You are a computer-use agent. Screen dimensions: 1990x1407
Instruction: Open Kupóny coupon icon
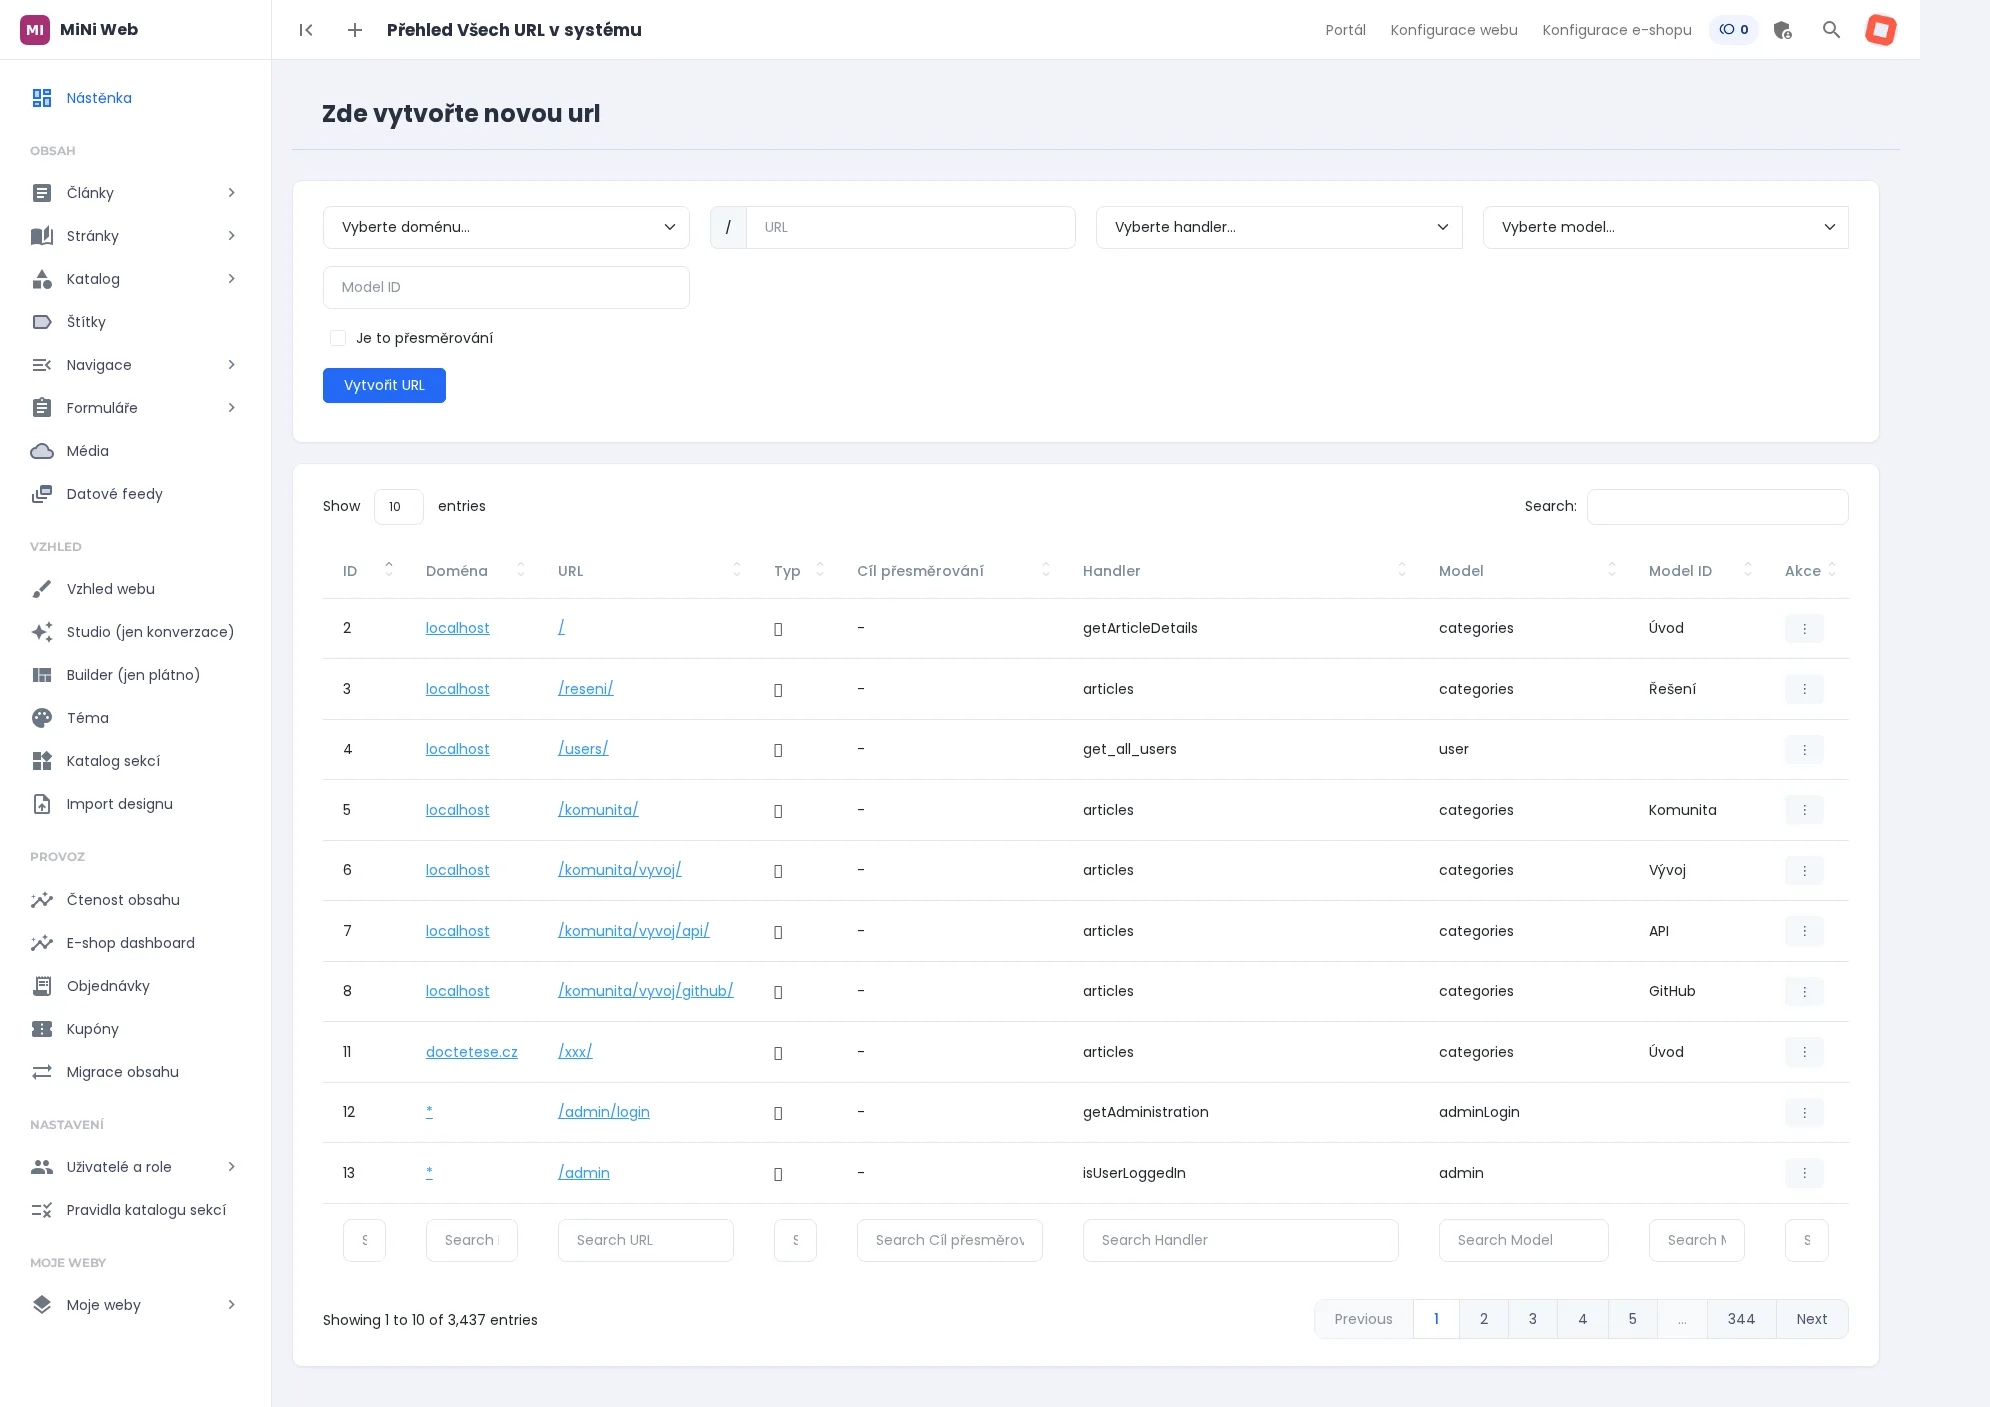click(x=42, y=1029)
